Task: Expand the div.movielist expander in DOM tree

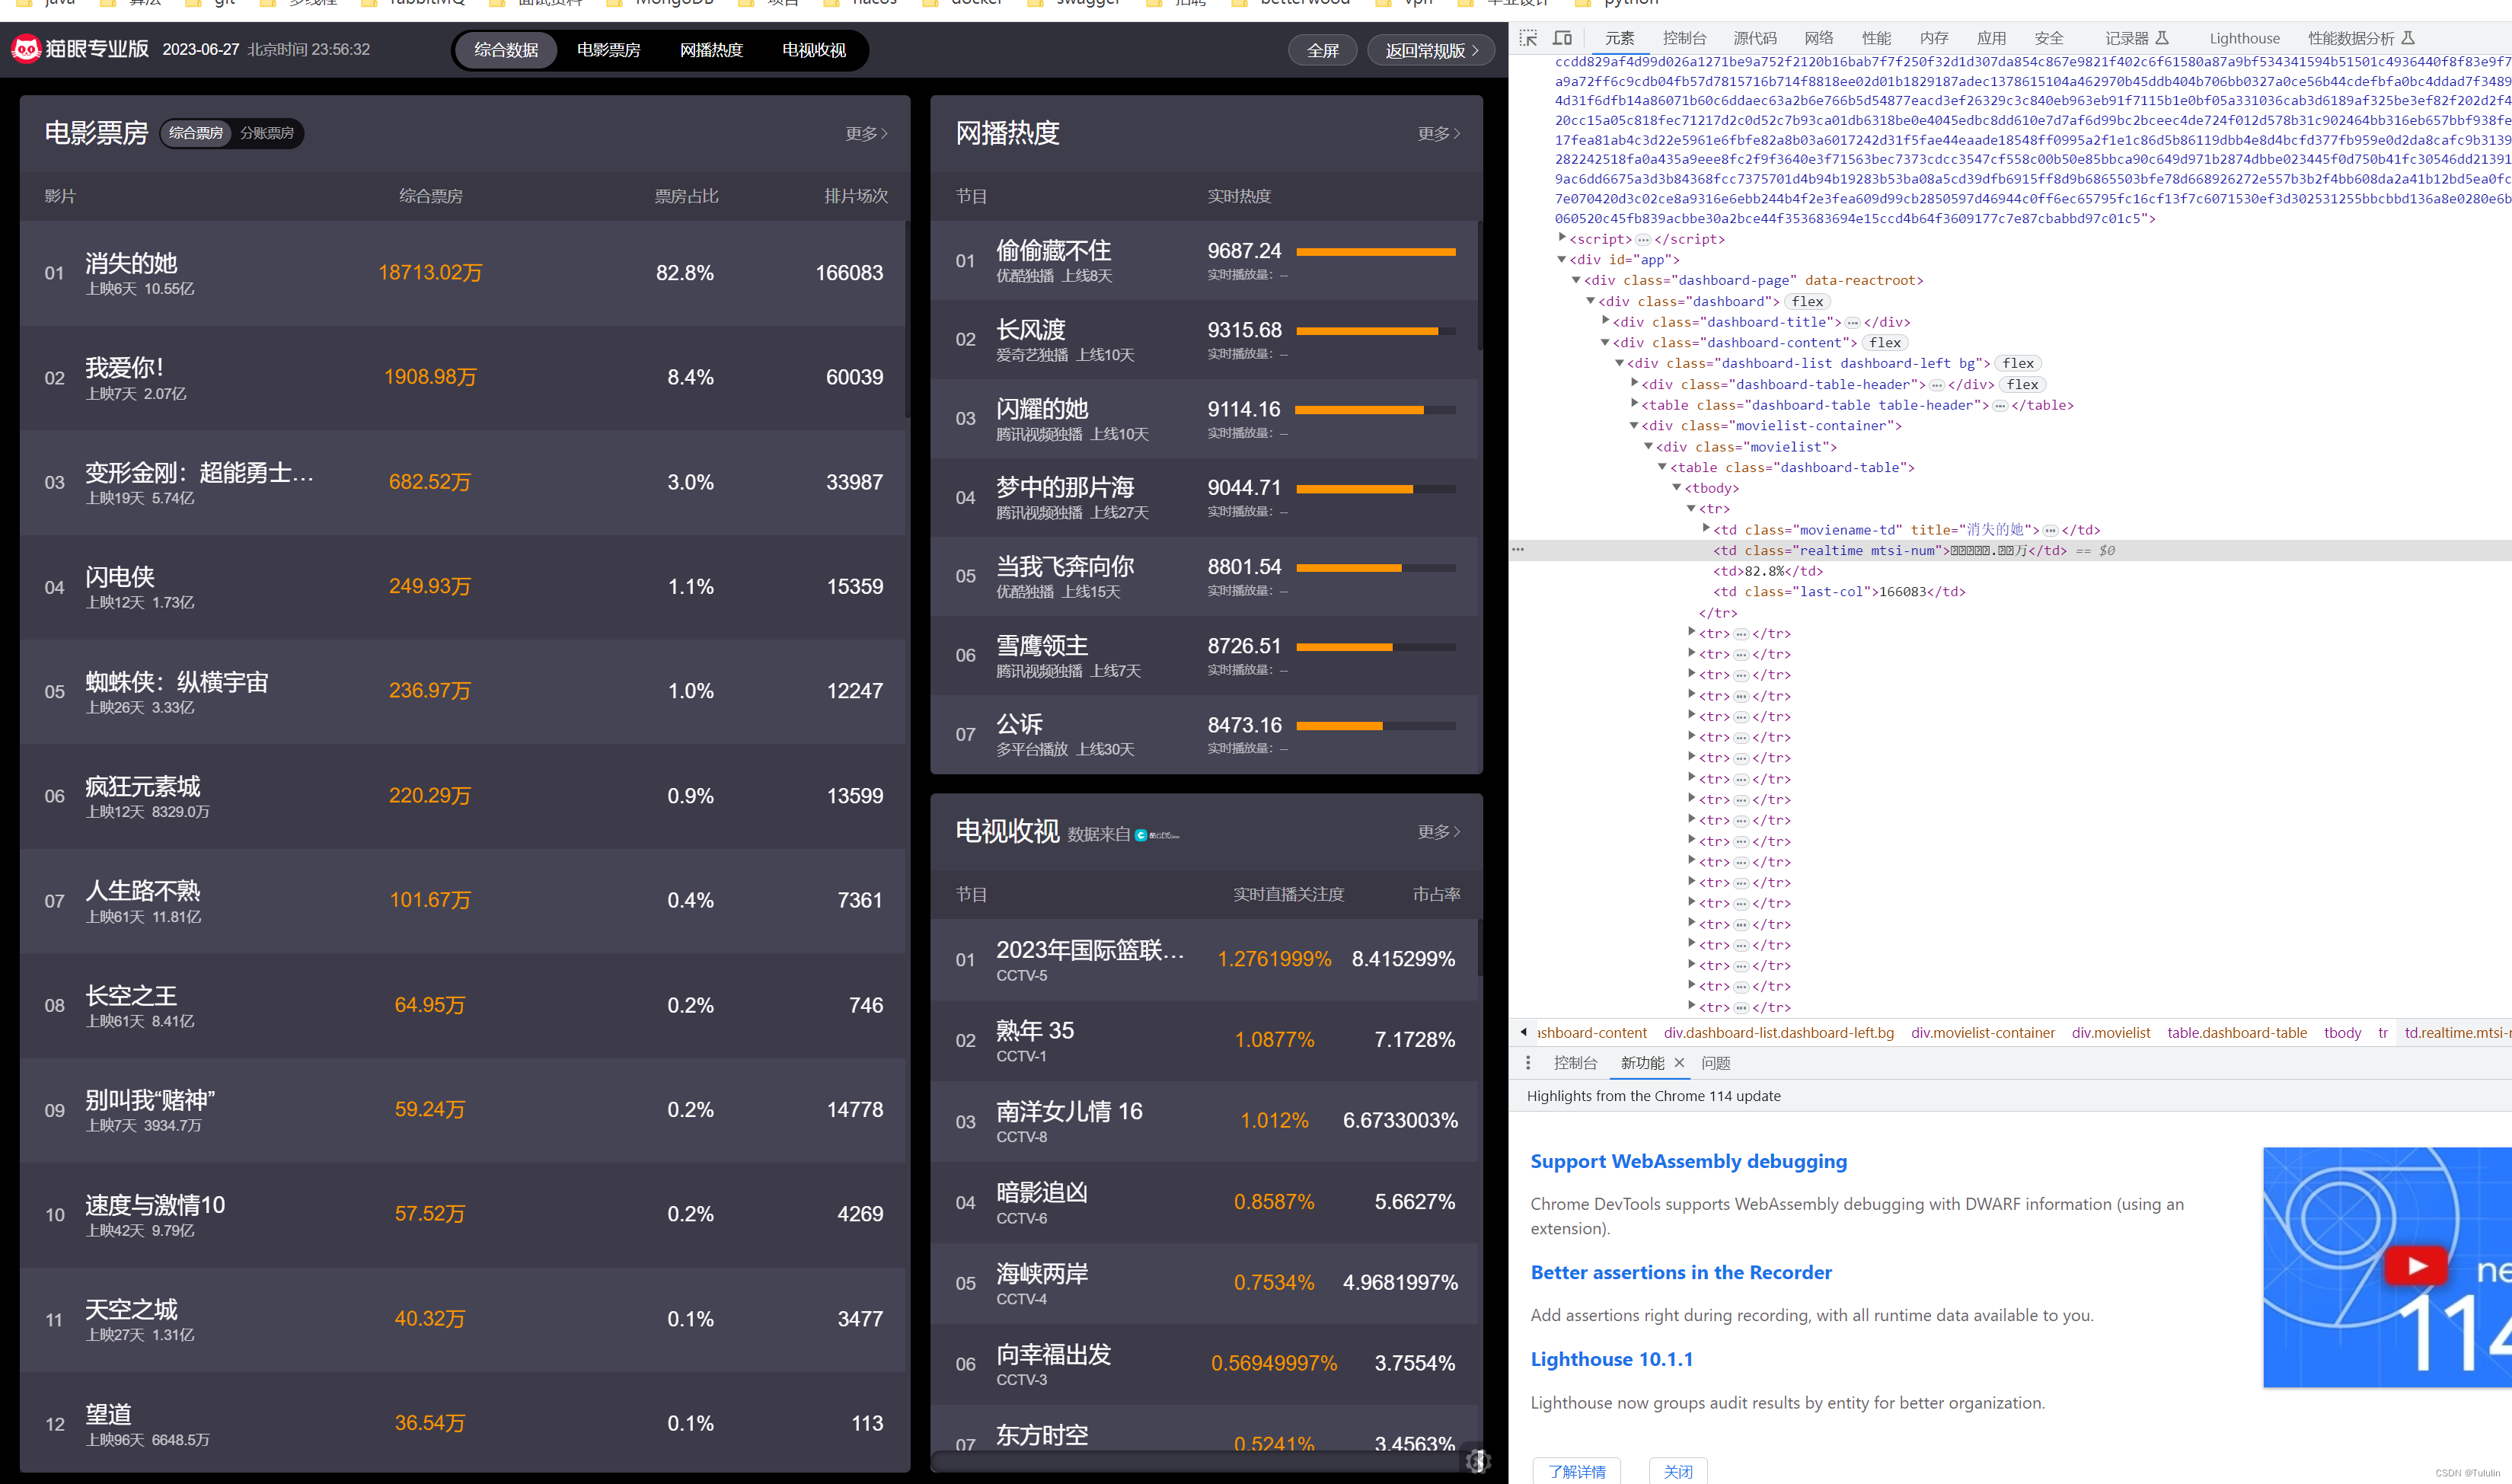Action: 1650,447
